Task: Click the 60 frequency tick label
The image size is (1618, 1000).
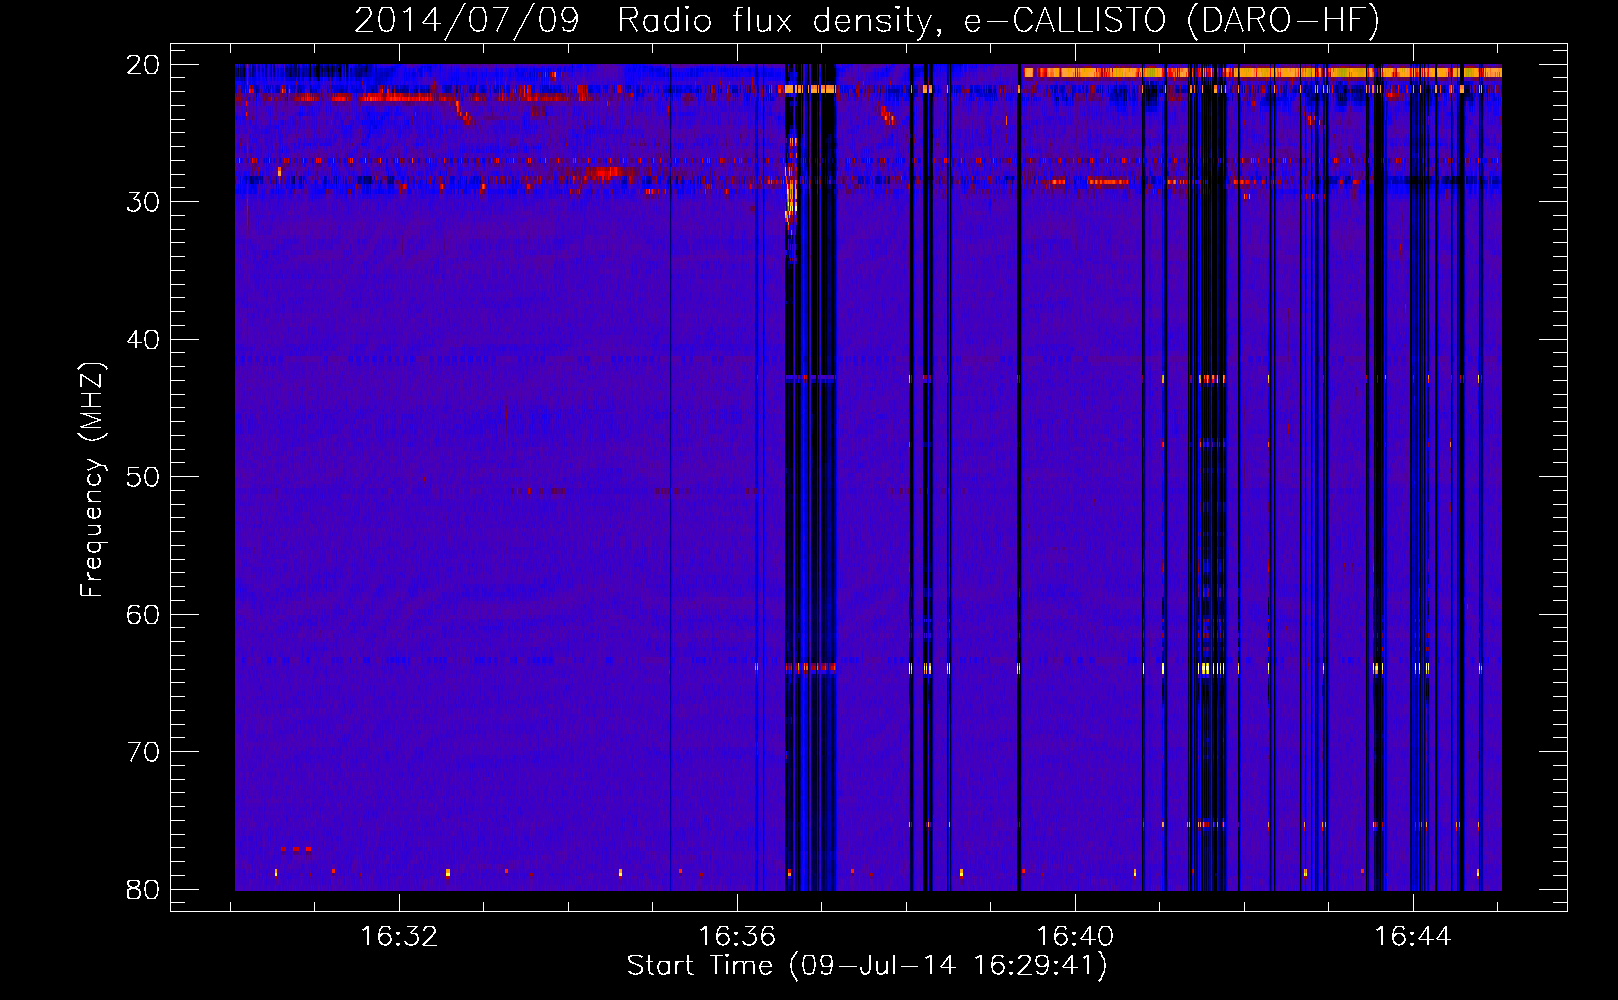Action: coord(143,615)
